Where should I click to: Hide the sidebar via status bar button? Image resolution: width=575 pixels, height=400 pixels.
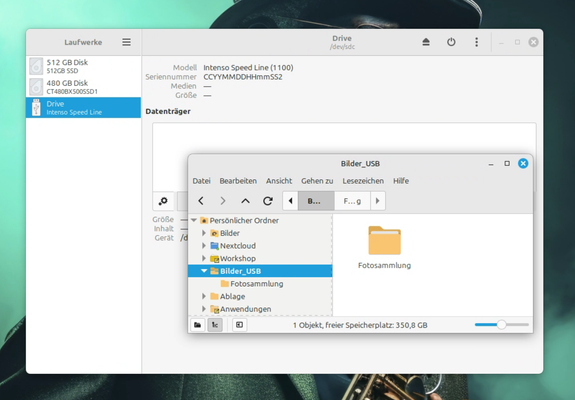pyautogui.click(x=239, y=325)
